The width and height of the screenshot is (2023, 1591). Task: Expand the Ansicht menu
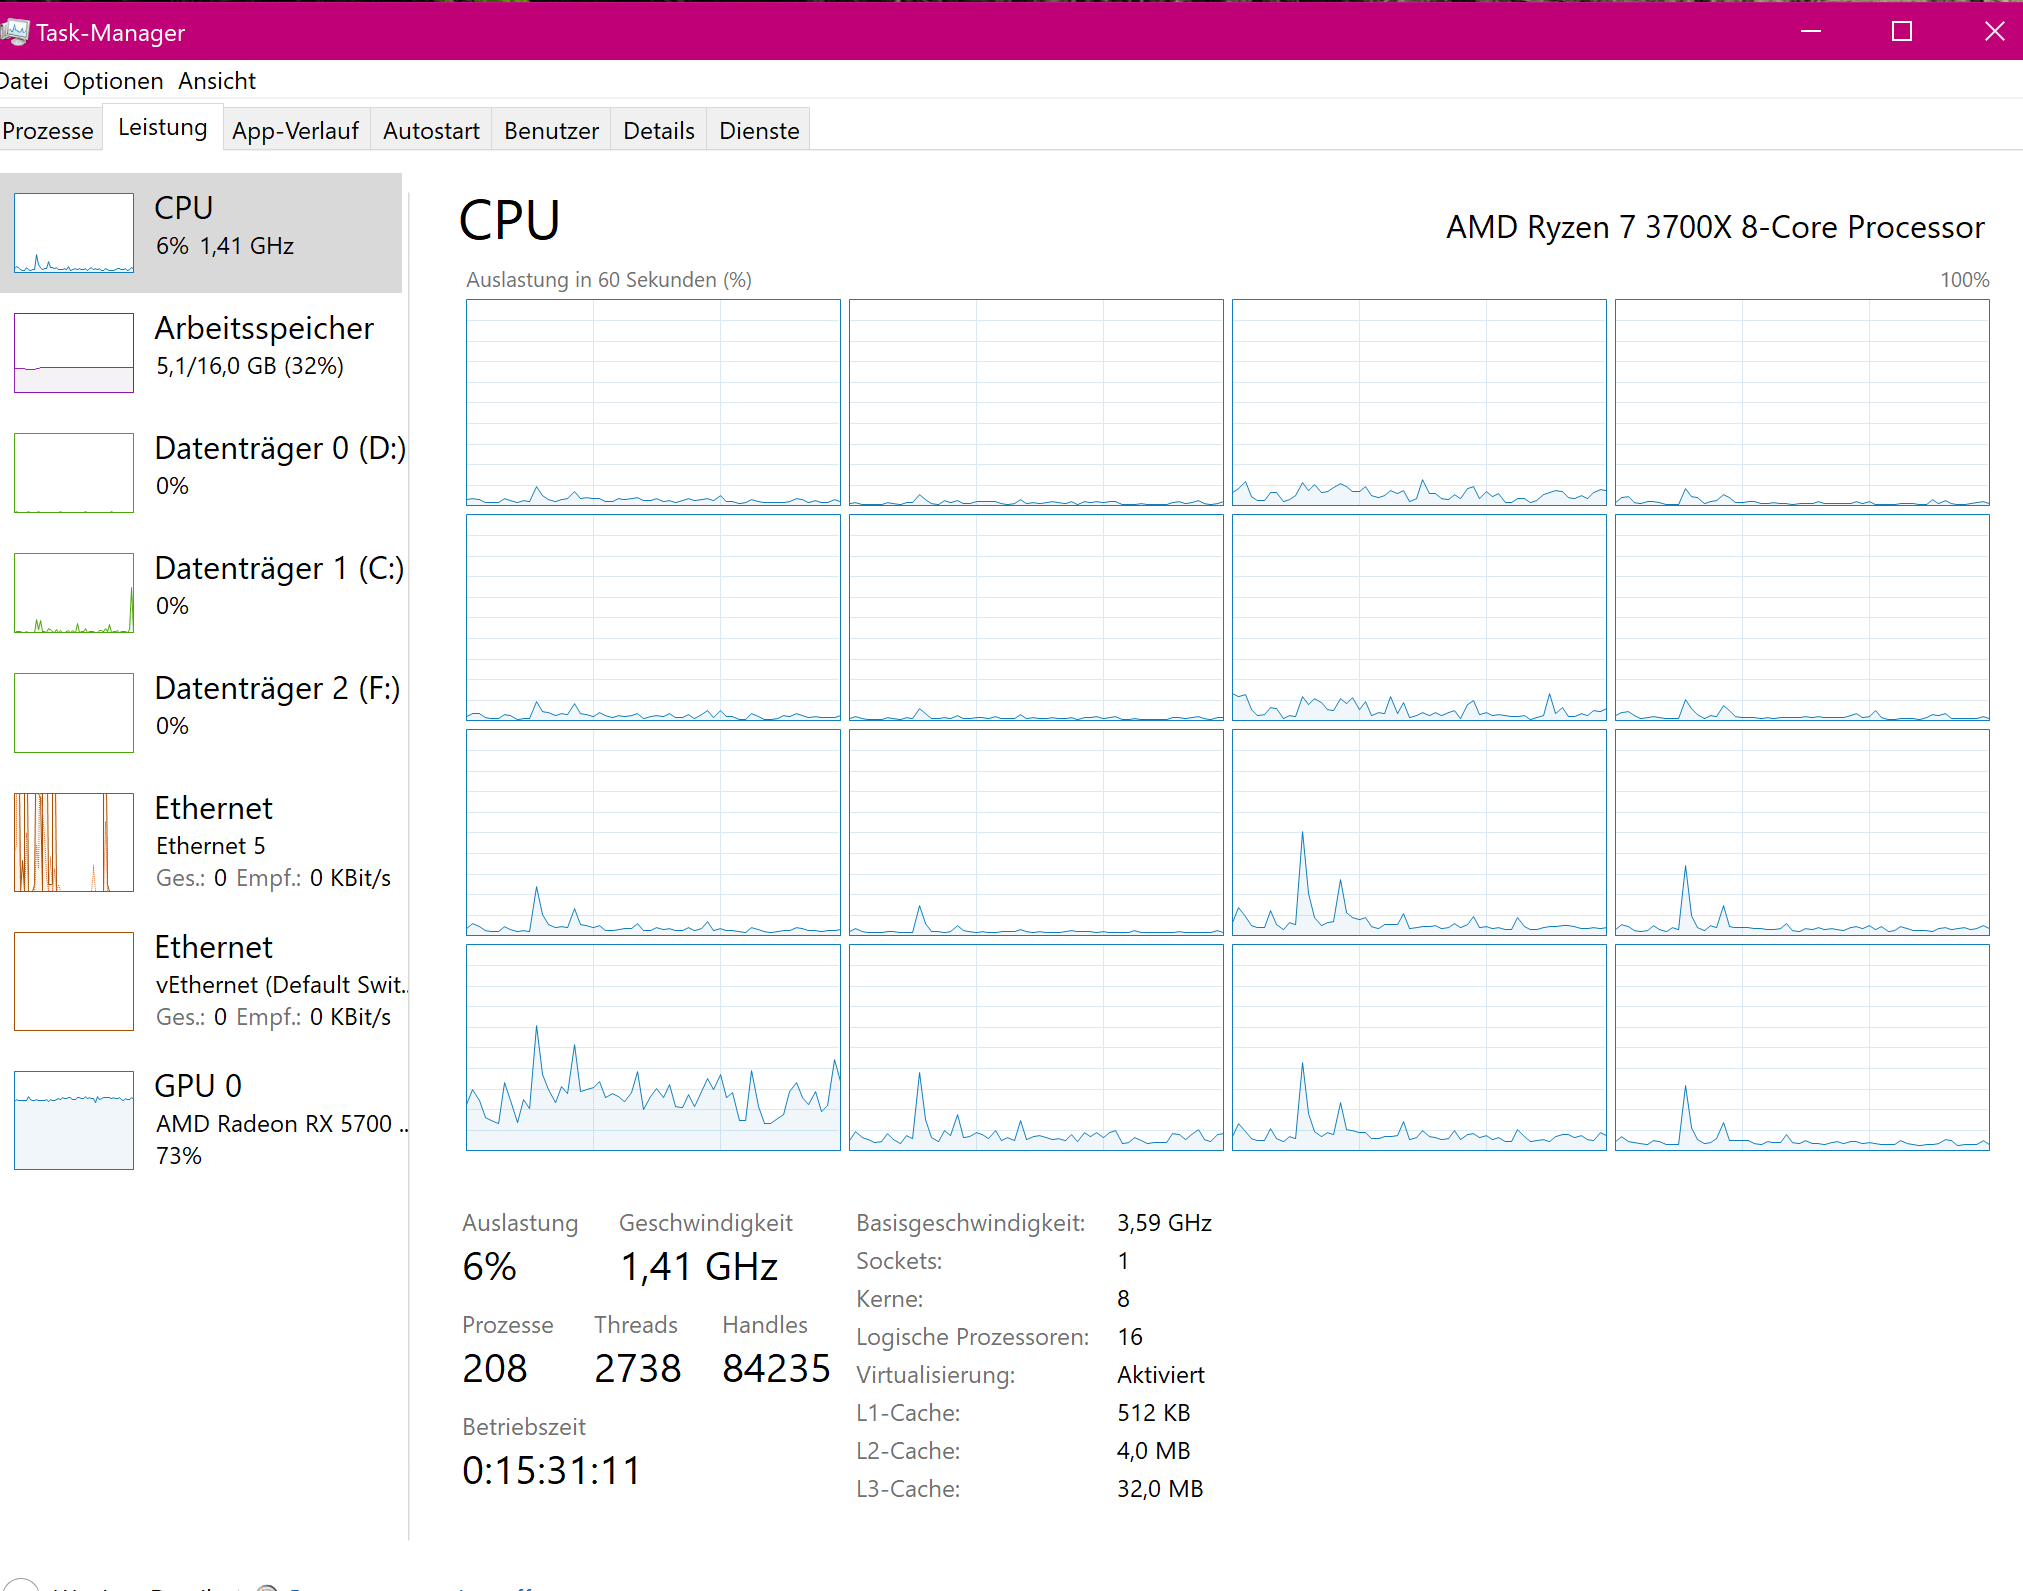[216, 81]
